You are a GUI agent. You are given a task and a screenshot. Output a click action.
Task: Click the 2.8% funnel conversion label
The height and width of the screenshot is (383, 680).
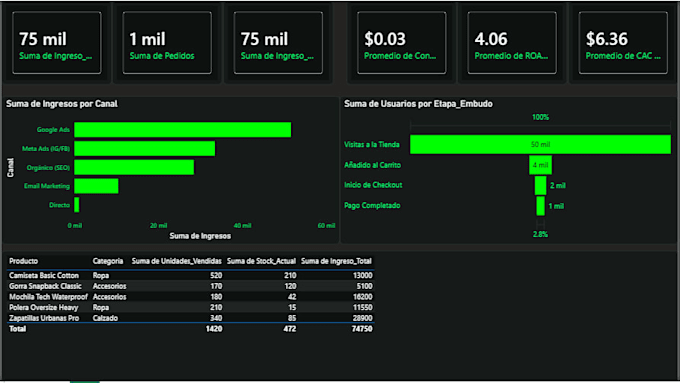pyautogui.click(x=540, y=234)
